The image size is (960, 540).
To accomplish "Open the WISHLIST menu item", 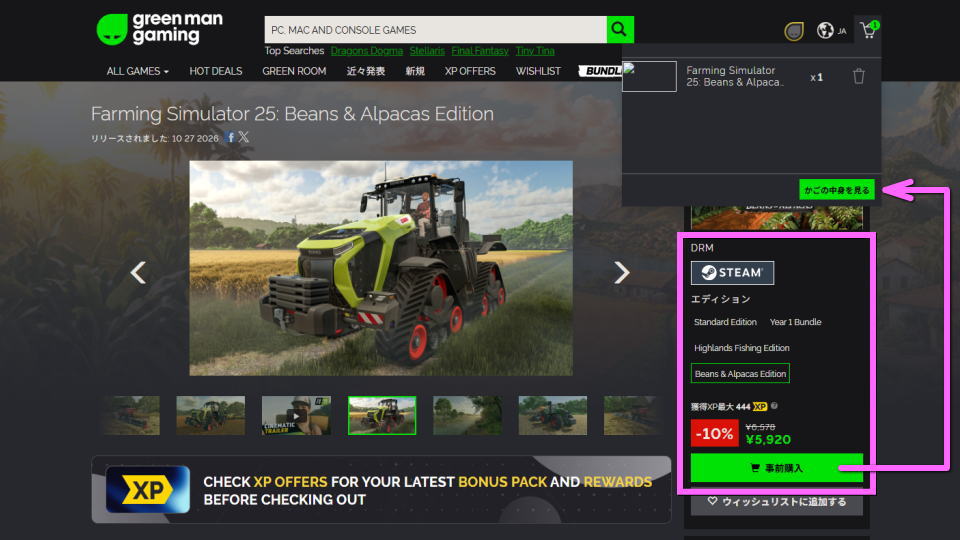I will click(538, 71).
